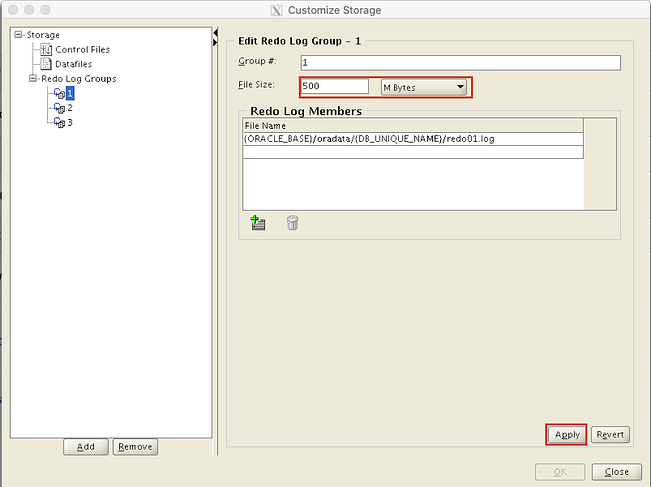Open the M Bytes unit dropdown
Screen dimensions: 651x487
pyautogui.click(x=423, y=87)
